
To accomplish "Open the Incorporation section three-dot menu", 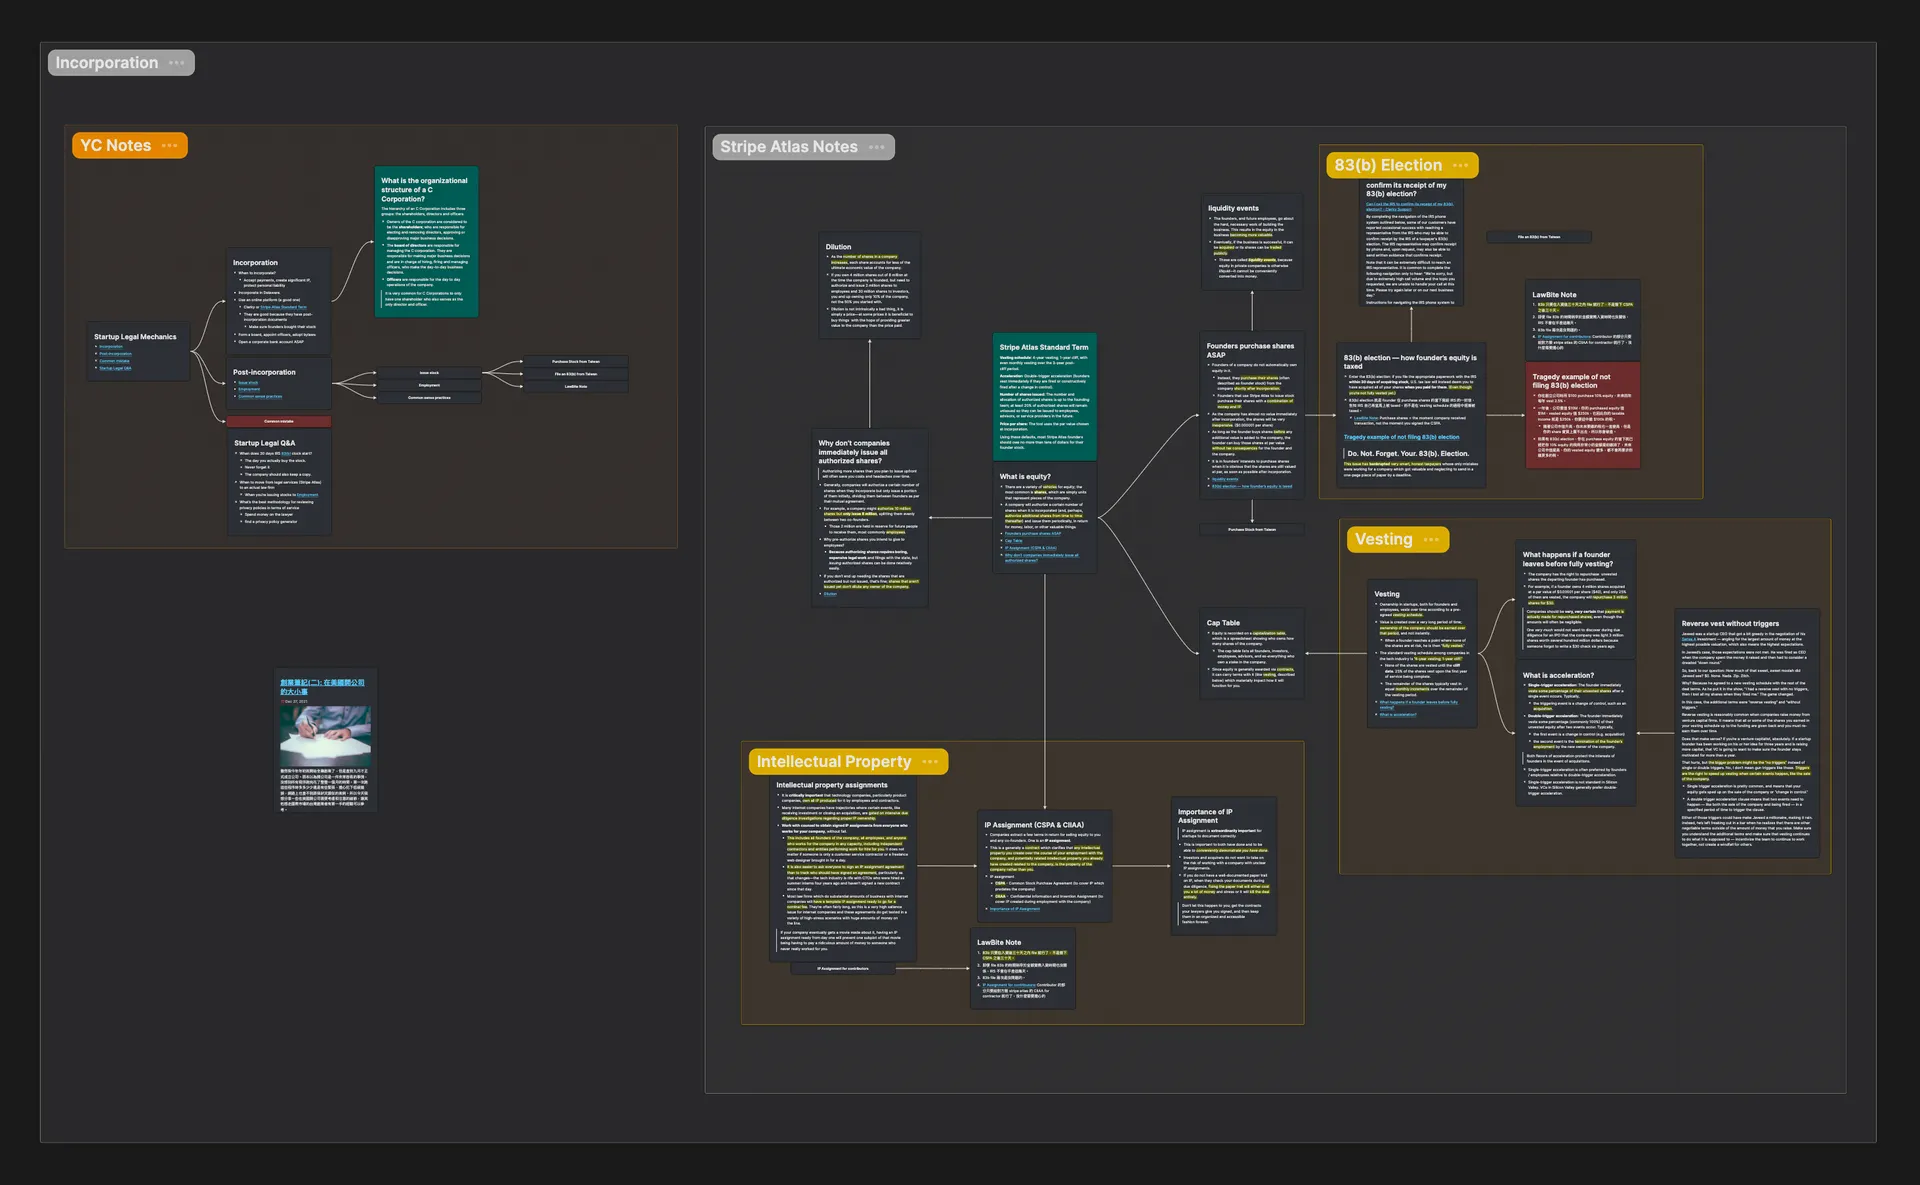I will tap(177, 63).
